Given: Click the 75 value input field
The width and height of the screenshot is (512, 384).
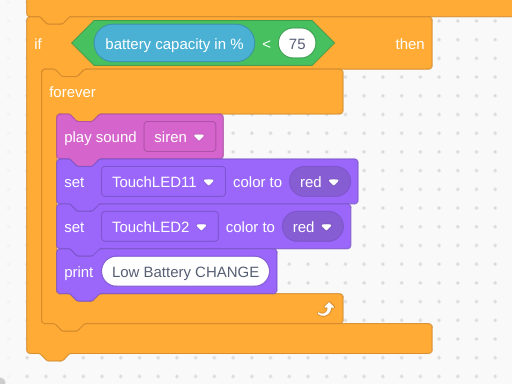Looking at the screenshot, I should point(297,43).
